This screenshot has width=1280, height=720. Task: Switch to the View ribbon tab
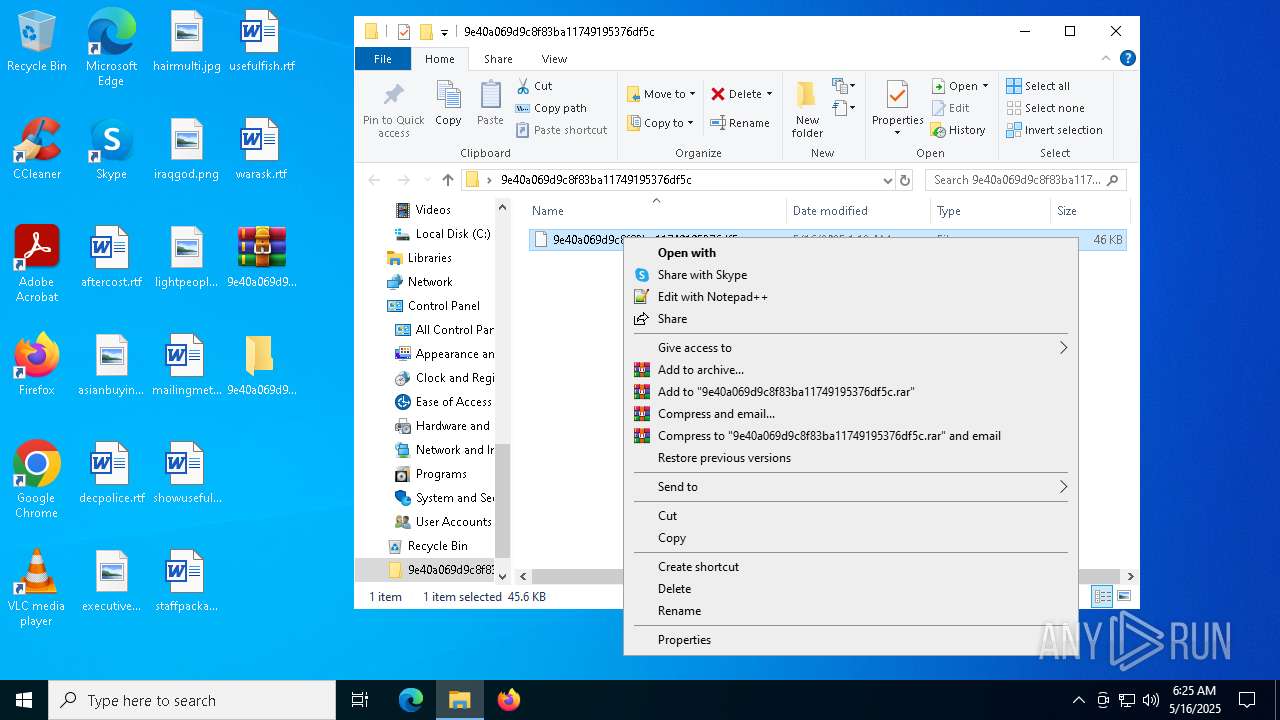(x=554, y=59)
